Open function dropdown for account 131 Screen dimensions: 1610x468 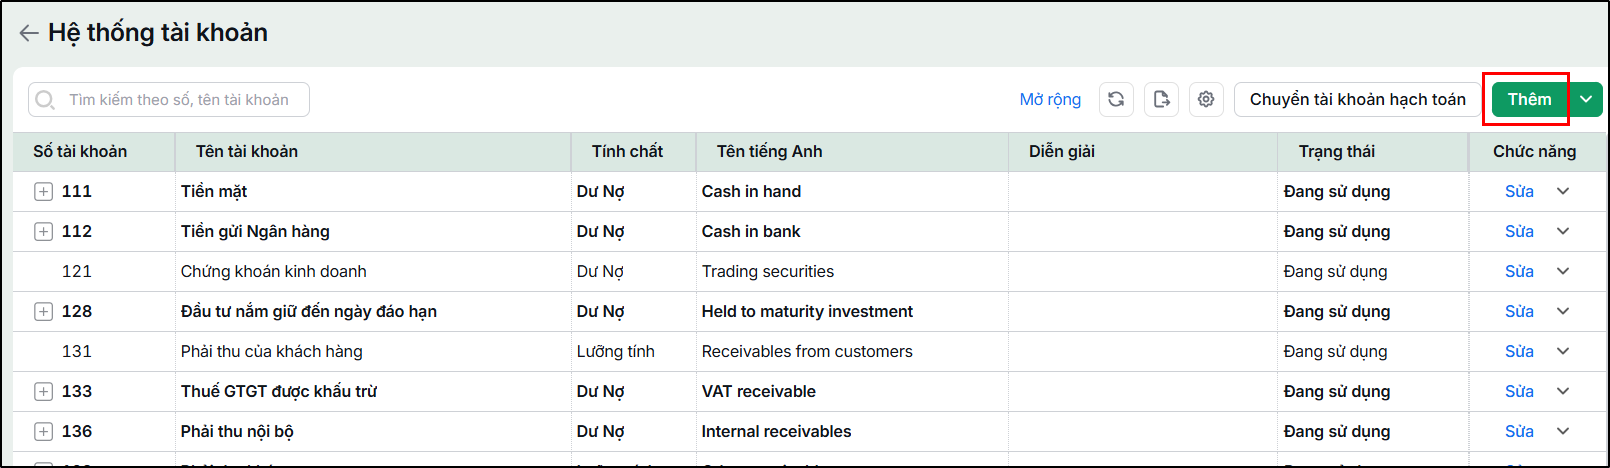[1563, 351]
